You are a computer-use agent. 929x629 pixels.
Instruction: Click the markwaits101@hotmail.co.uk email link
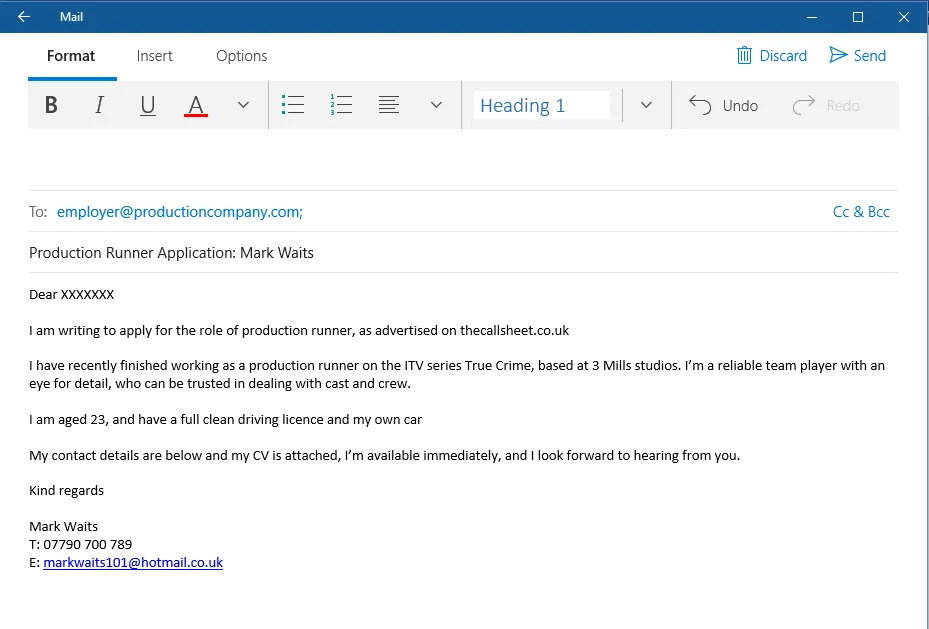click(x=133, y=562)
